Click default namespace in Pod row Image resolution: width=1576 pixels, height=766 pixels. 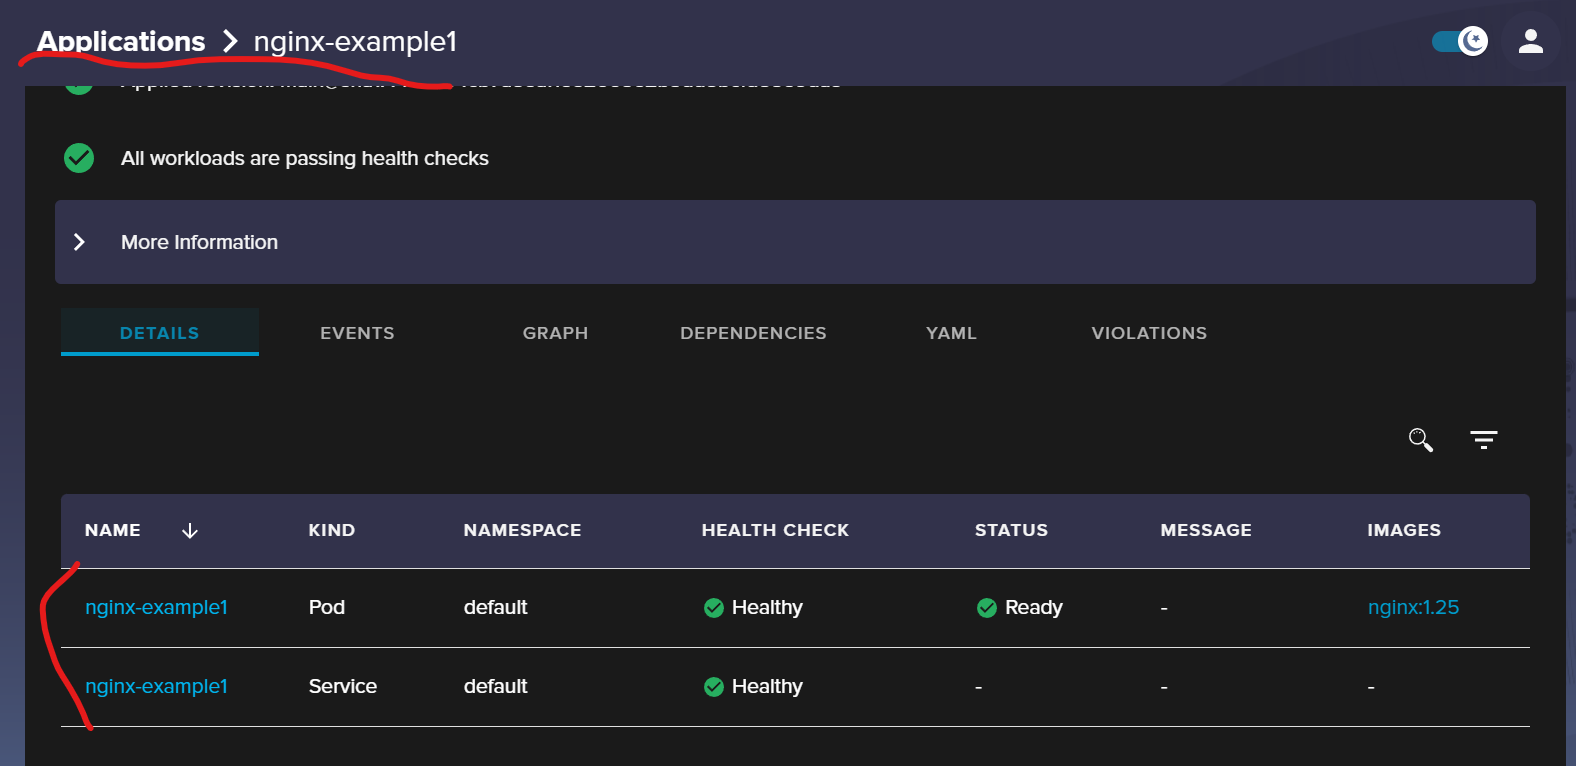coord(495,607)
